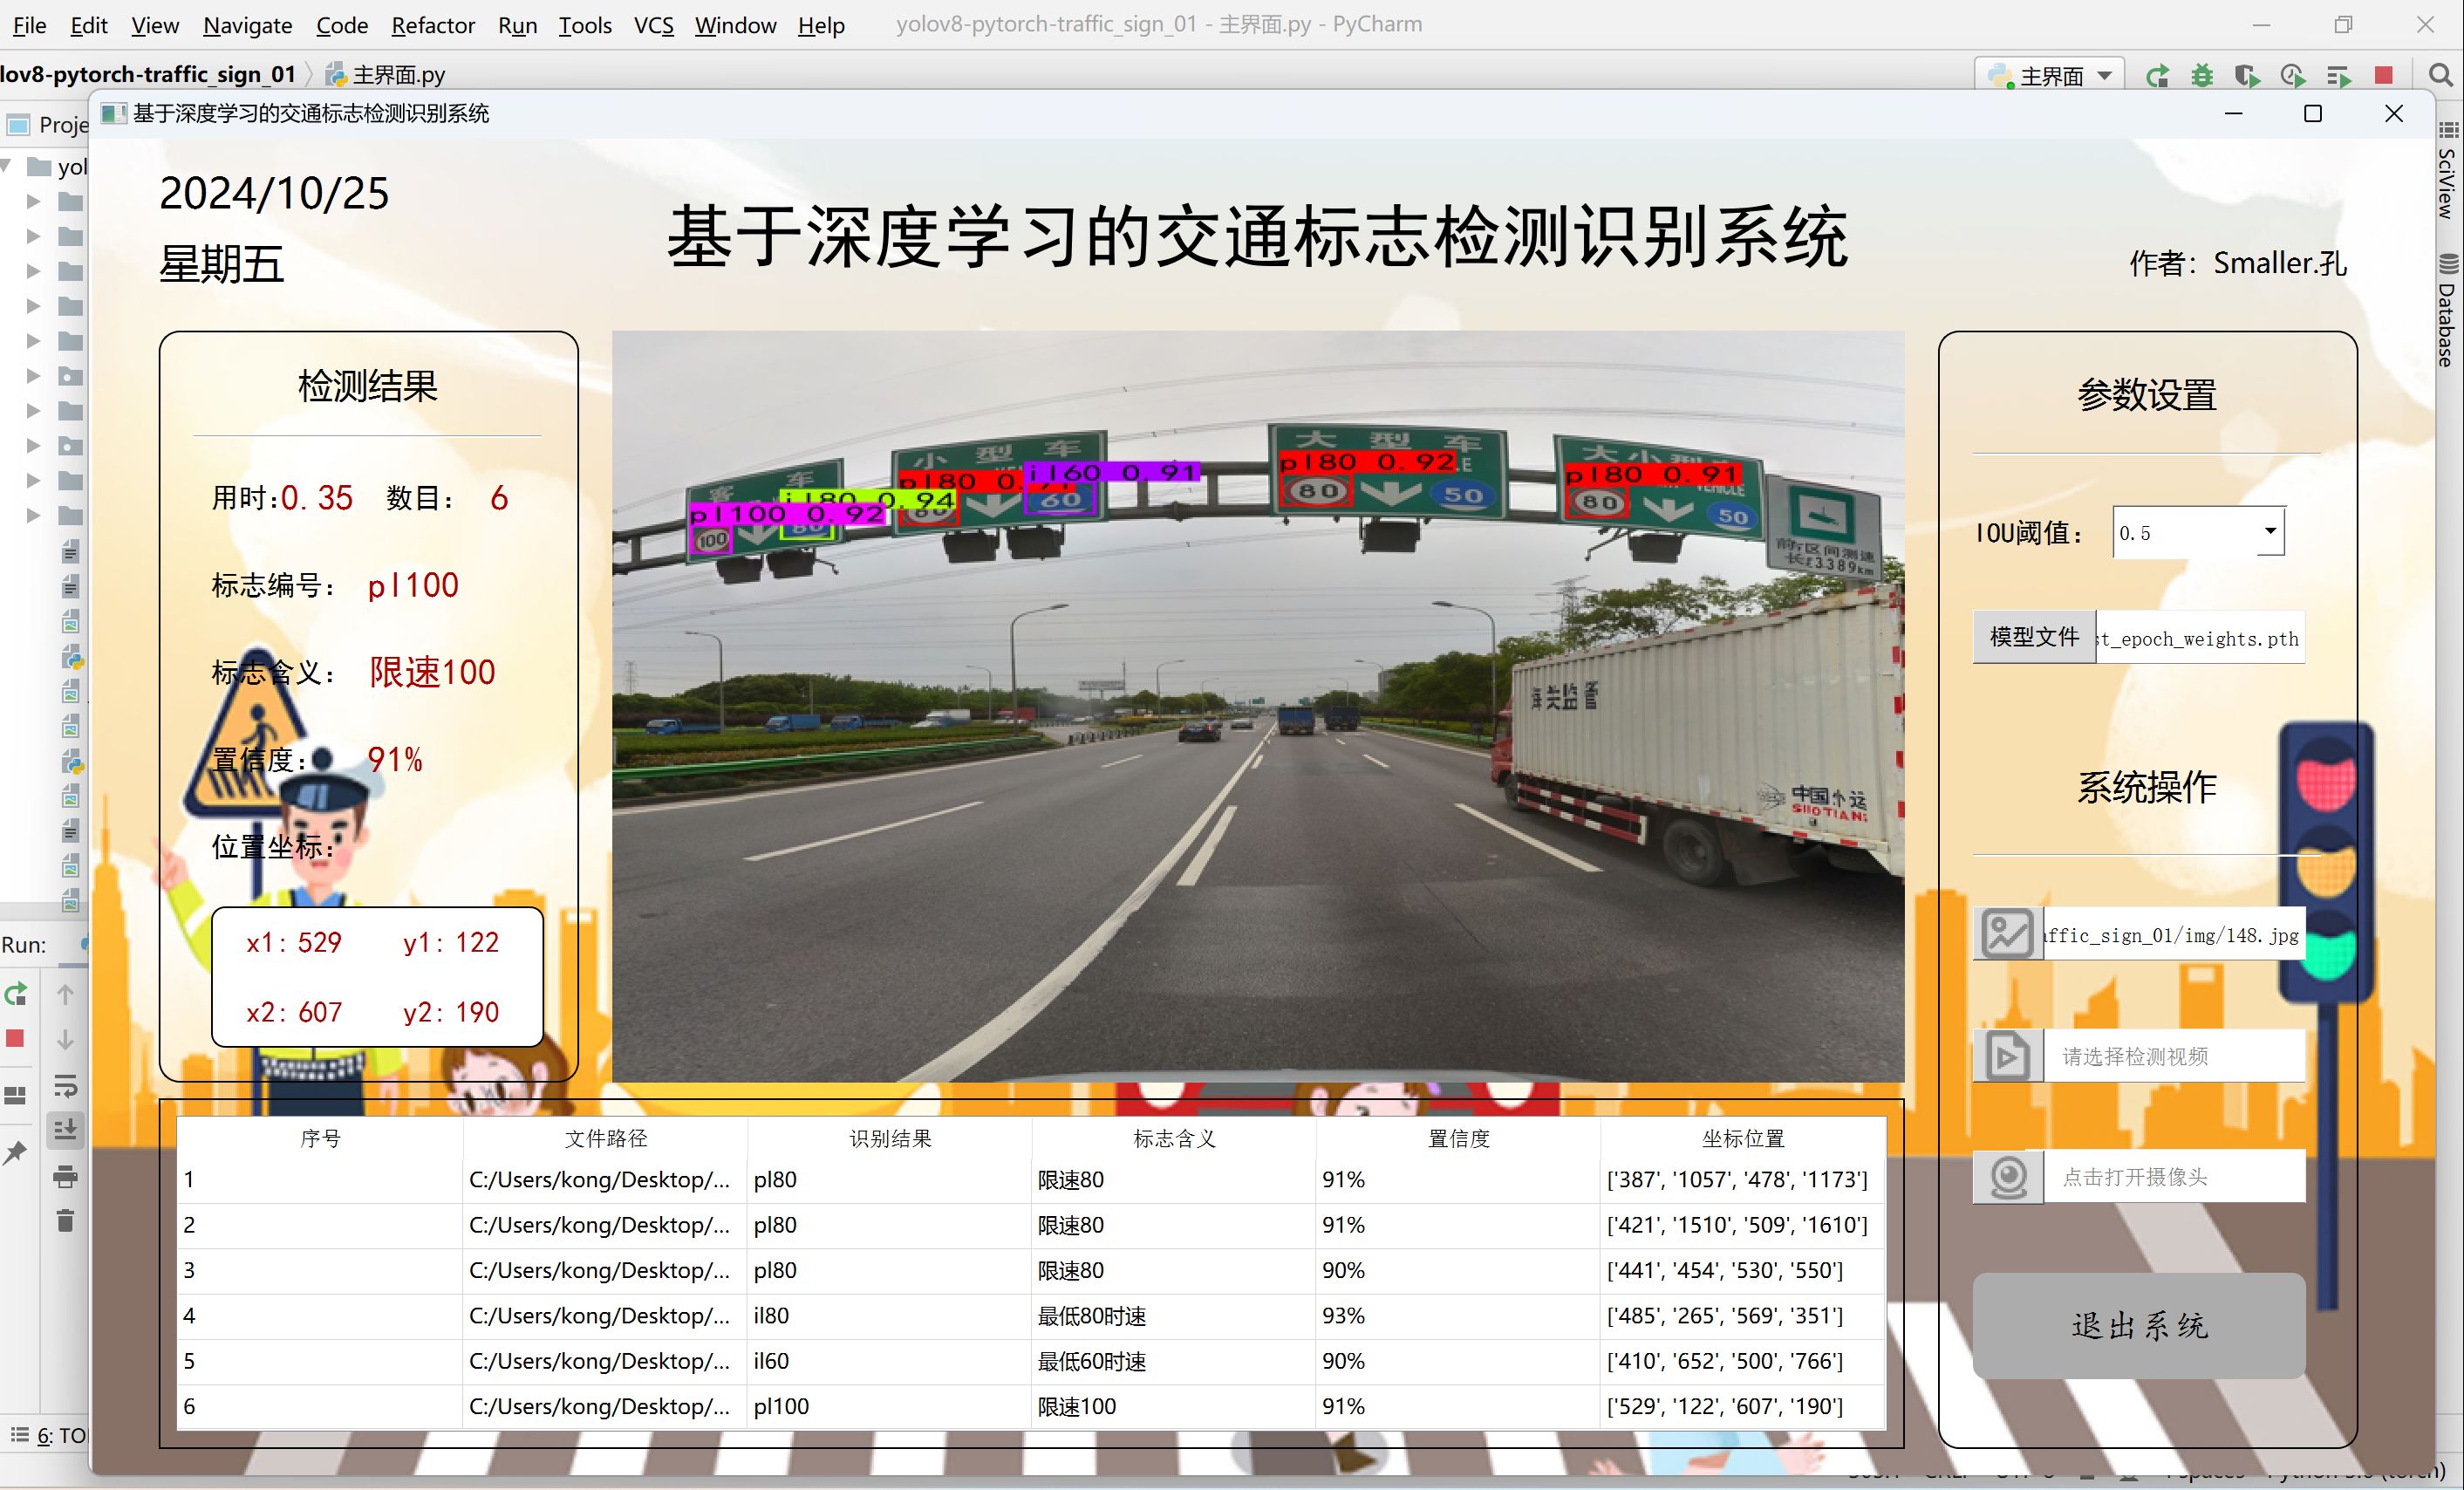Select the il80 cell in results table

[890, 1316]
